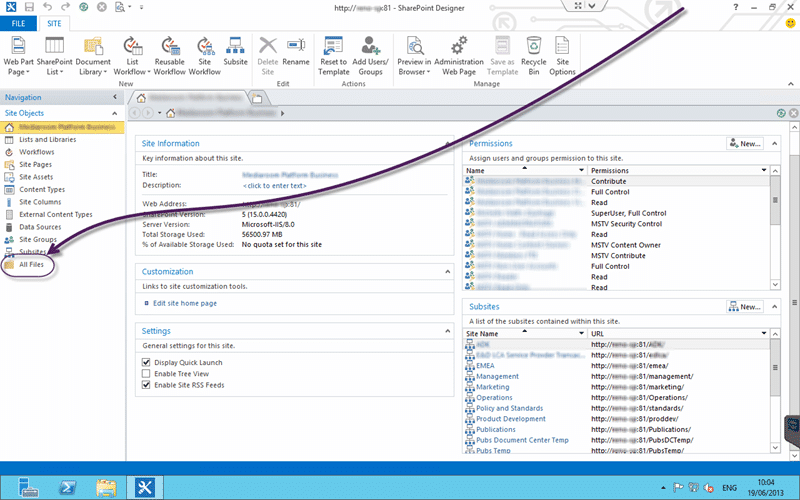The image size is (800, 500).
Task: Click the Help question mark icon
Action: click(x=735, y=7)
